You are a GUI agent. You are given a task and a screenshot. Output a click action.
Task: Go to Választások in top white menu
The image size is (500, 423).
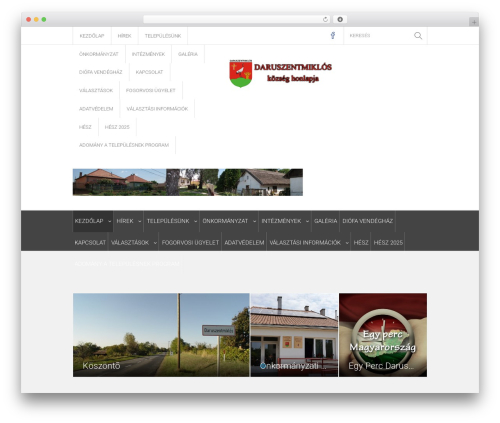pyautogui.click(x=96, y=90)
